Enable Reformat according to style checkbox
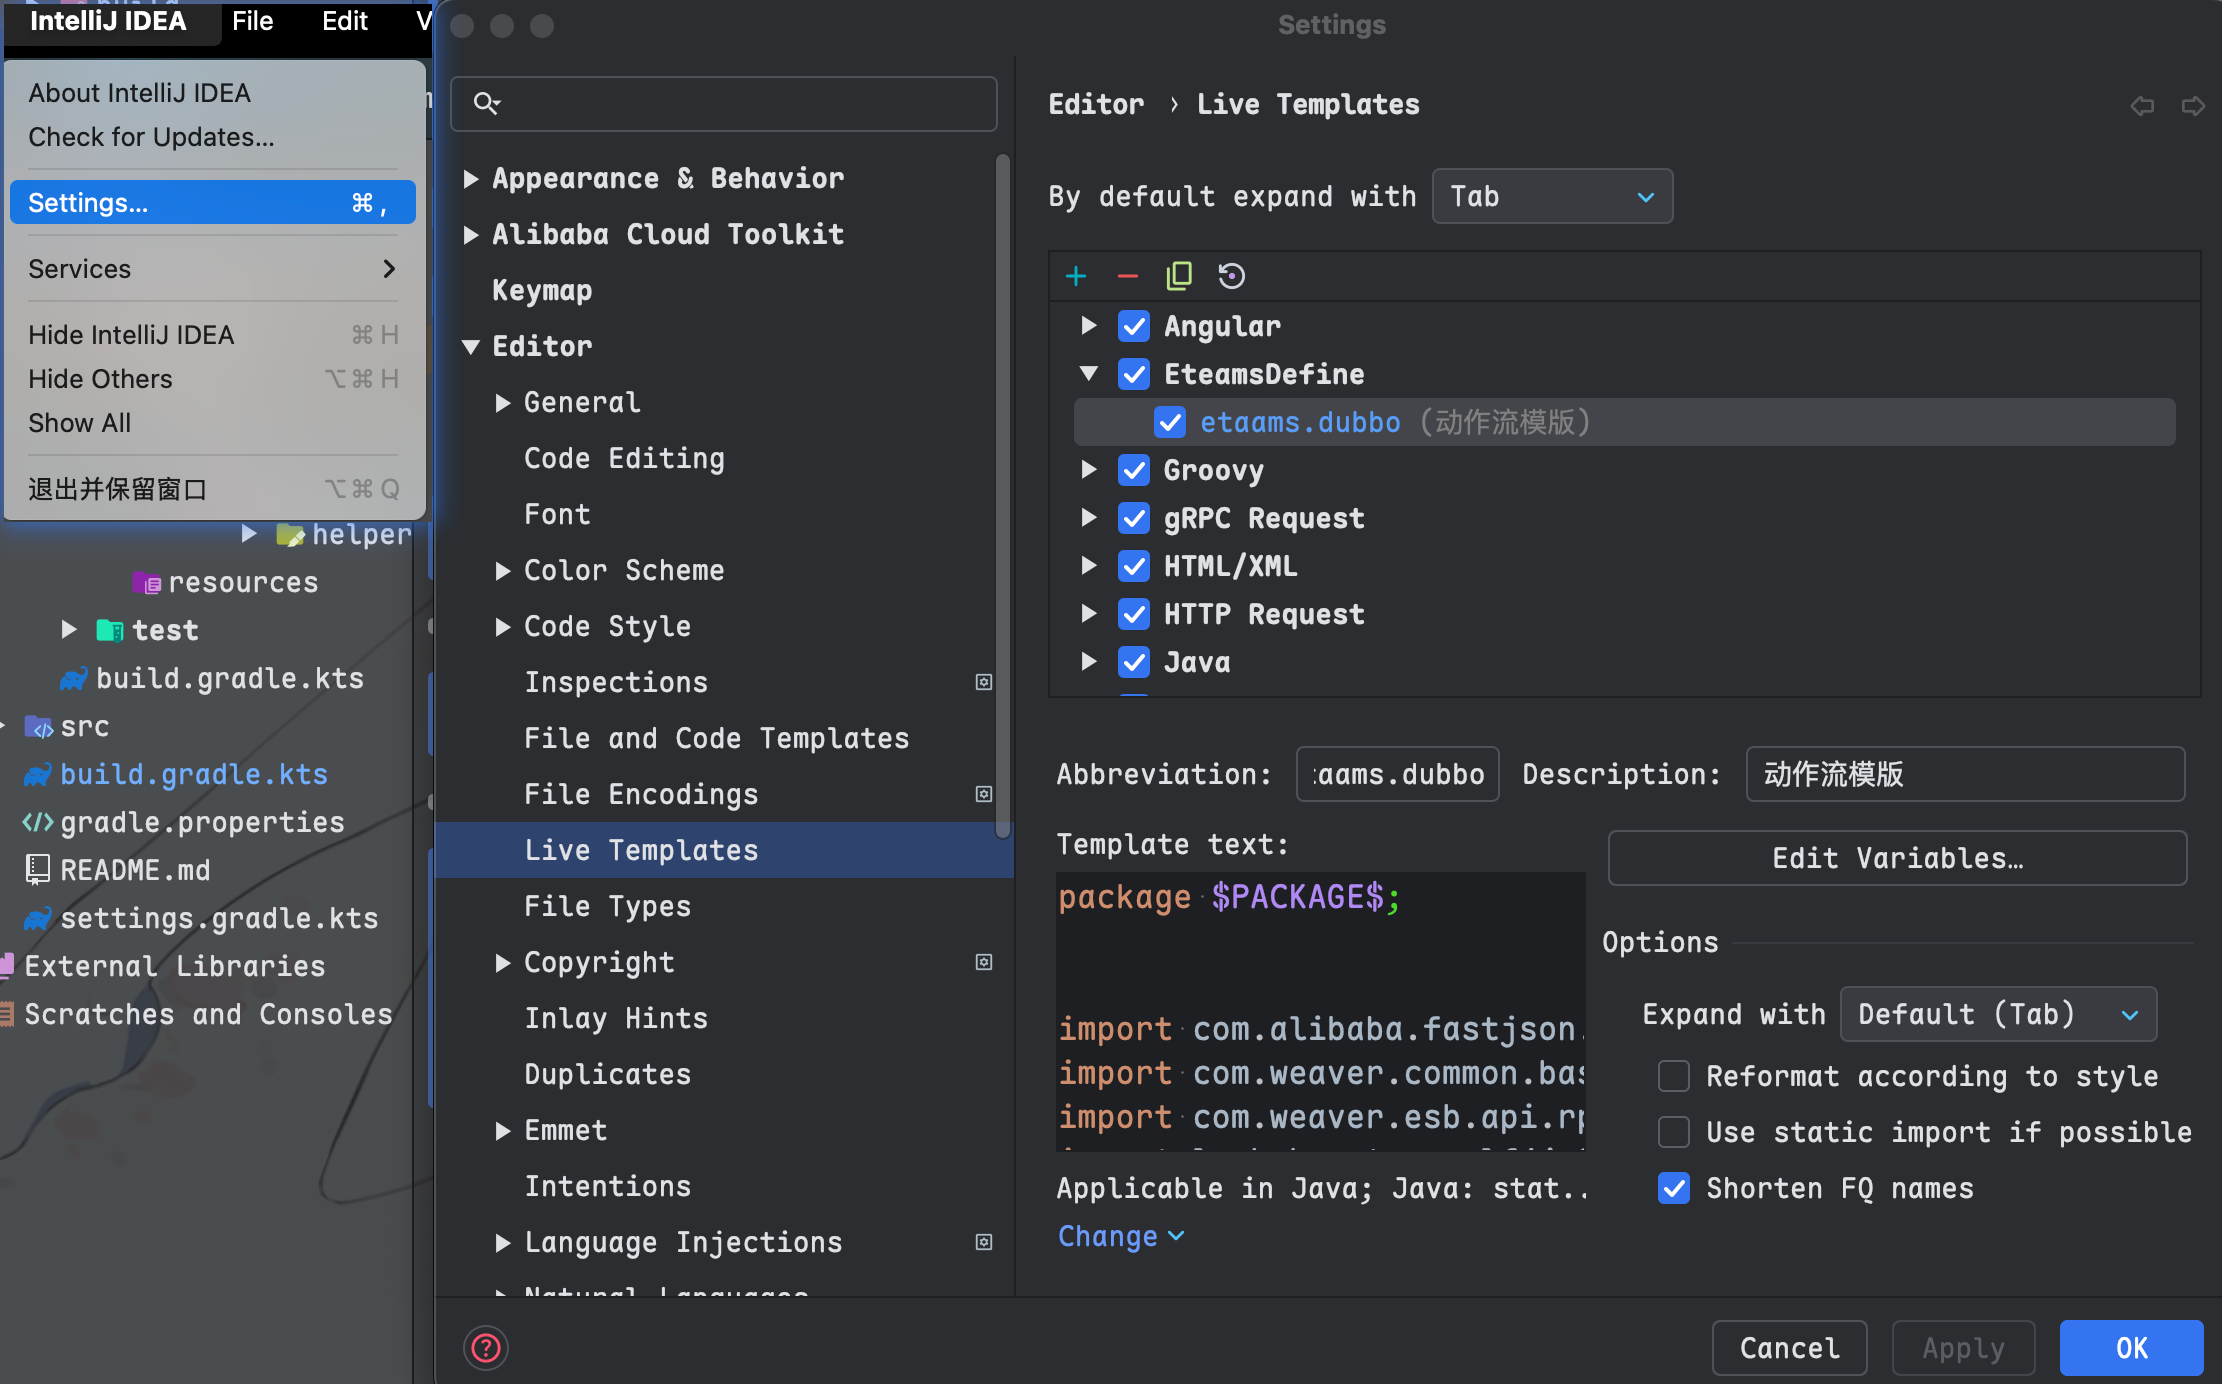The image size is (2222, 1384). tap(1674, 1076)
